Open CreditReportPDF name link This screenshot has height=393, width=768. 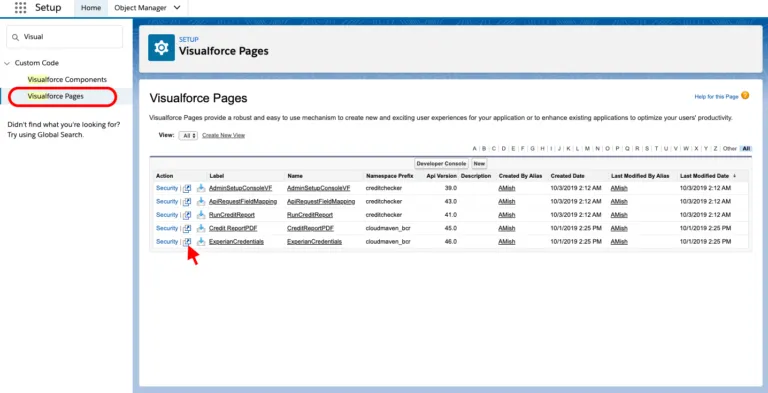310,228
